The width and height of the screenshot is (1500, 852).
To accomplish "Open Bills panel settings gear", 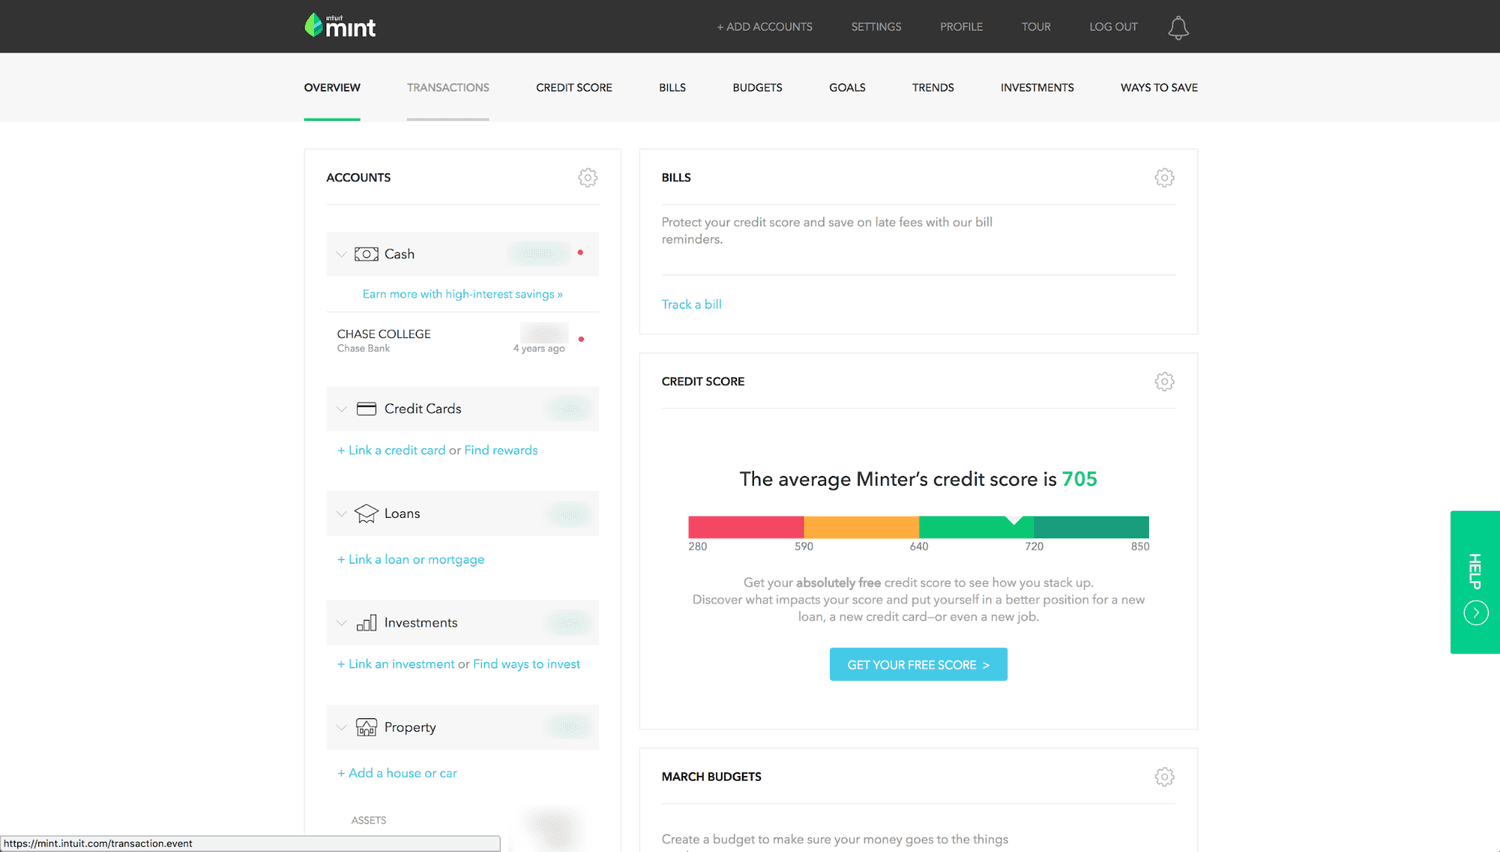I will pyautogui.click(x=1164, y=177).
